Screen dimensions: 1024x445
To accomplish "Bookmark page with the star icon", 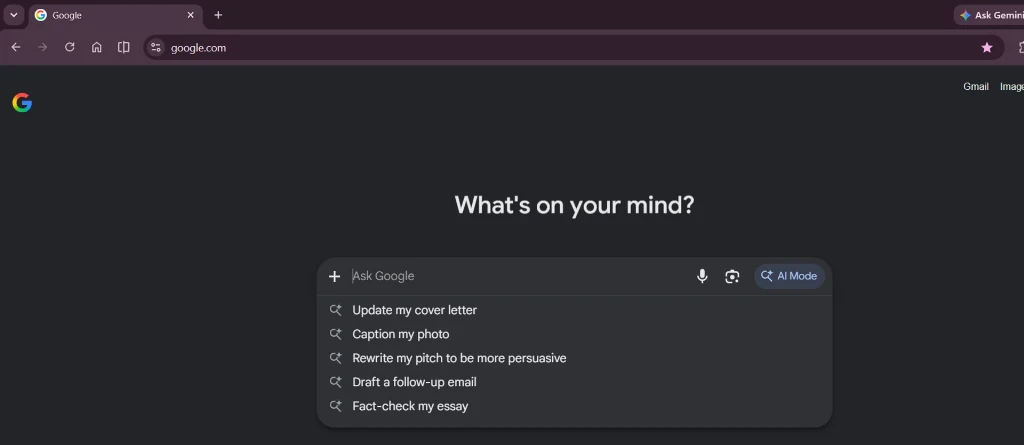I will pyautogui.click(x=987, y=48).
